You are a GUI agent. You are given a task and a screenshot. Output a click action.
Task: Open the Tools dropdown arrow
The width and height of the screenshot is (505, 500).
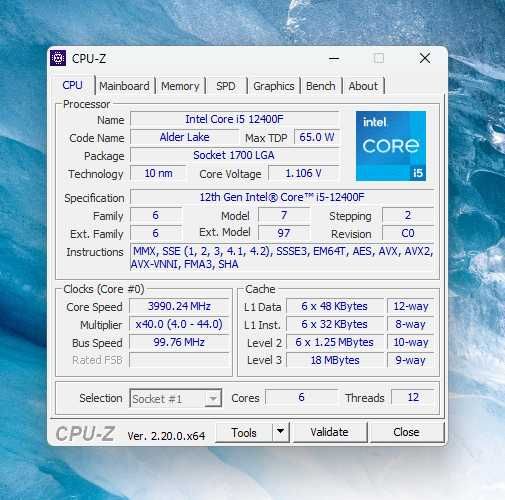pyautogui.click(x=281, y=432)
